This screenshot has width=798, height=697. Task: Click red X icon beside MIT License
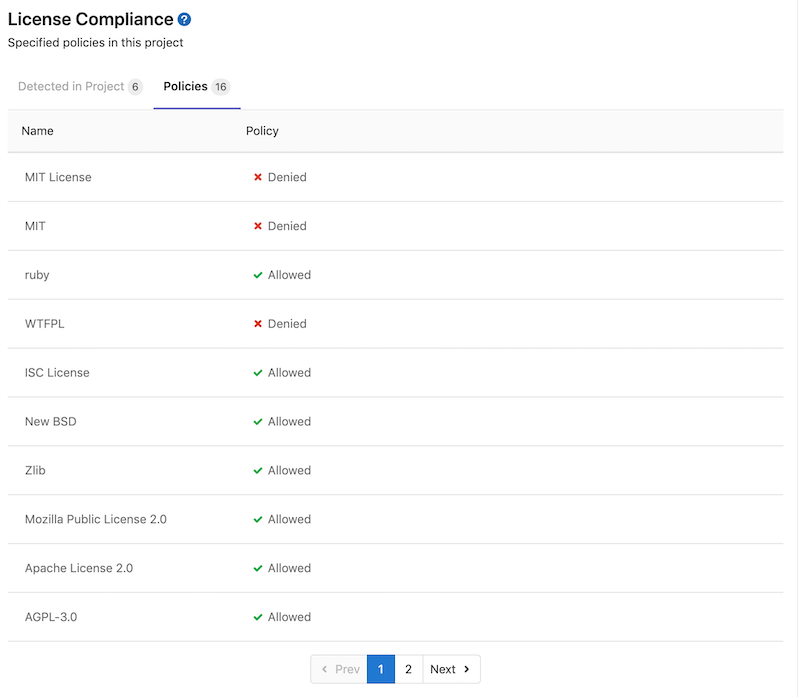[258, 177]
